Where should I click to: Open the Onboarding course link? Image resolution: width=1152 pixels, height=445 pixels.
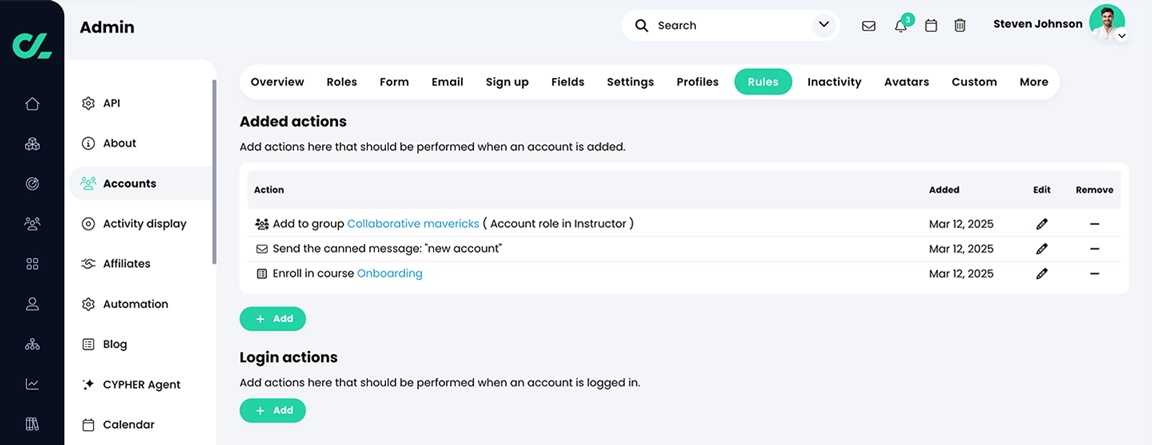(389, 274)
